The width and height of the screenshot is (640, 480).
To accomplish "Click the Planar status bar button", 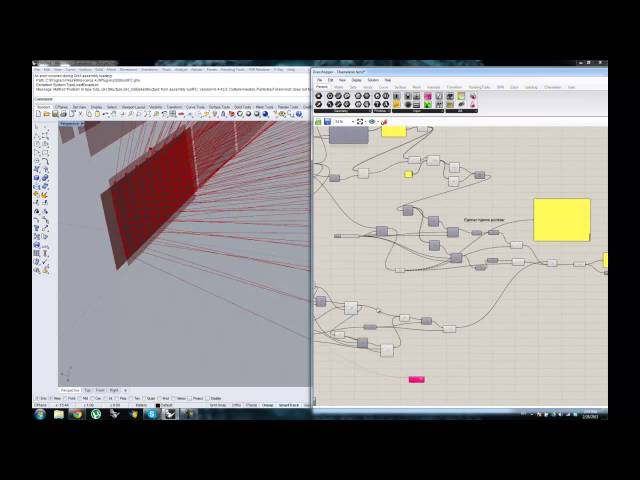I will click(x=251, y=405).
